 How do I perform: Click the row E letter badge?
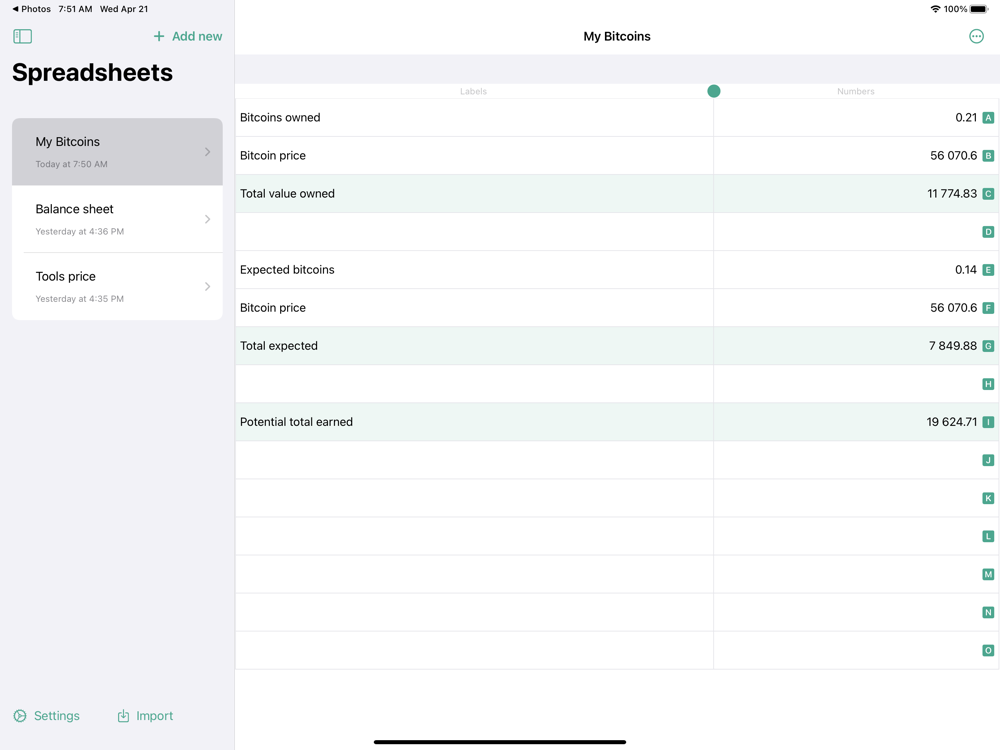pyautogui.click(x=988, y=270)
